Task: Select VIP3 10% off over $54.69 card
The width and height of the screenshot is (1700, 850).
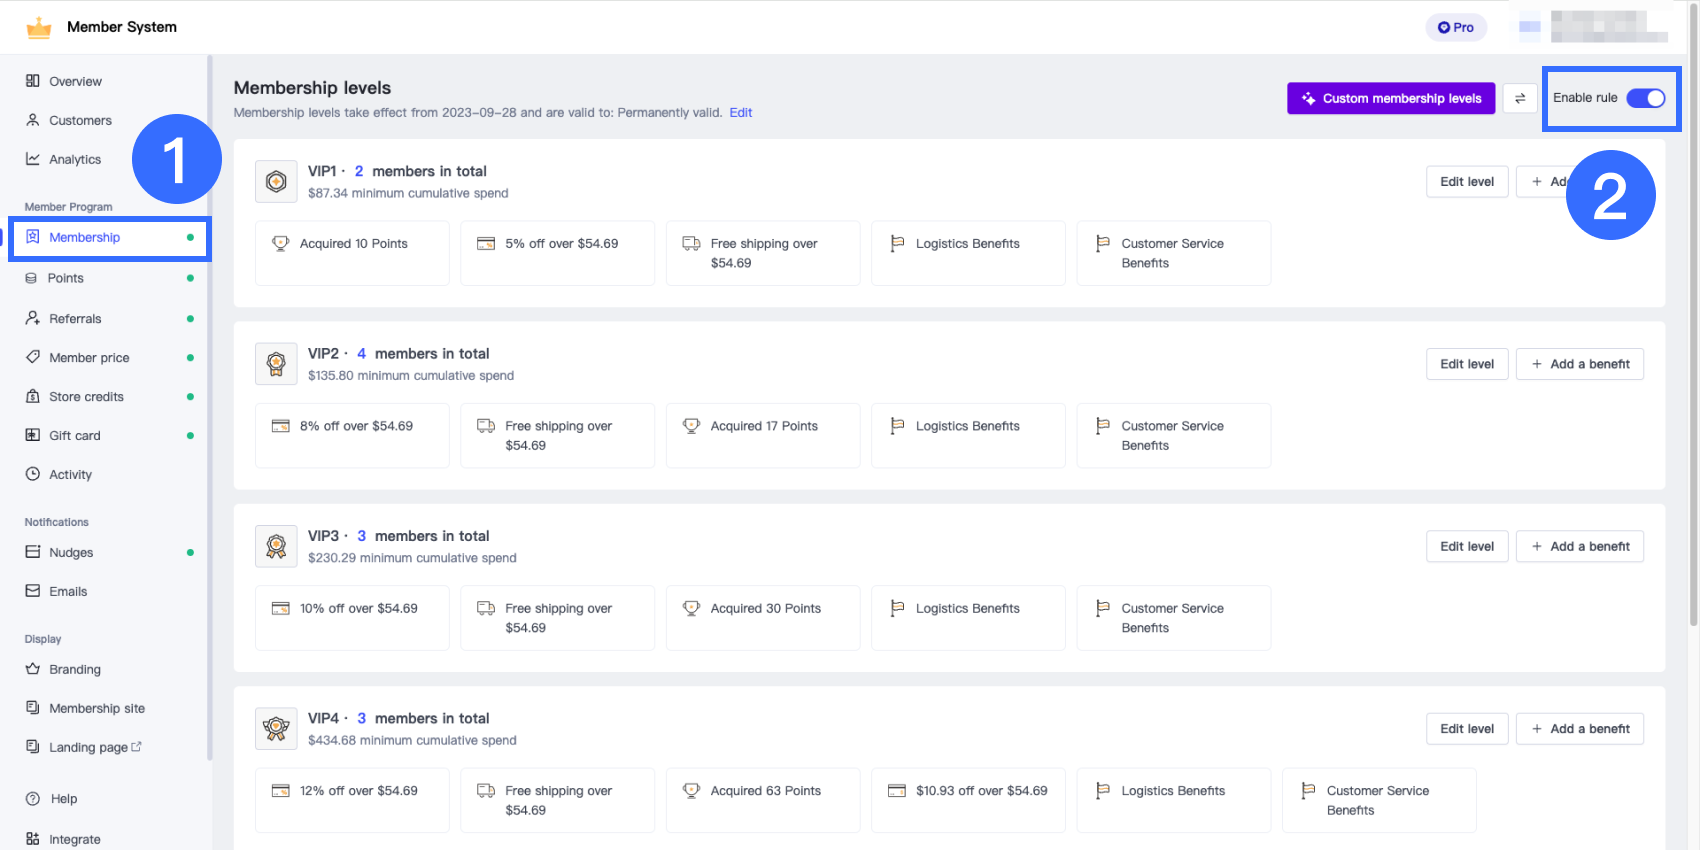Action: pyautogui.click(x=352, y=618)
